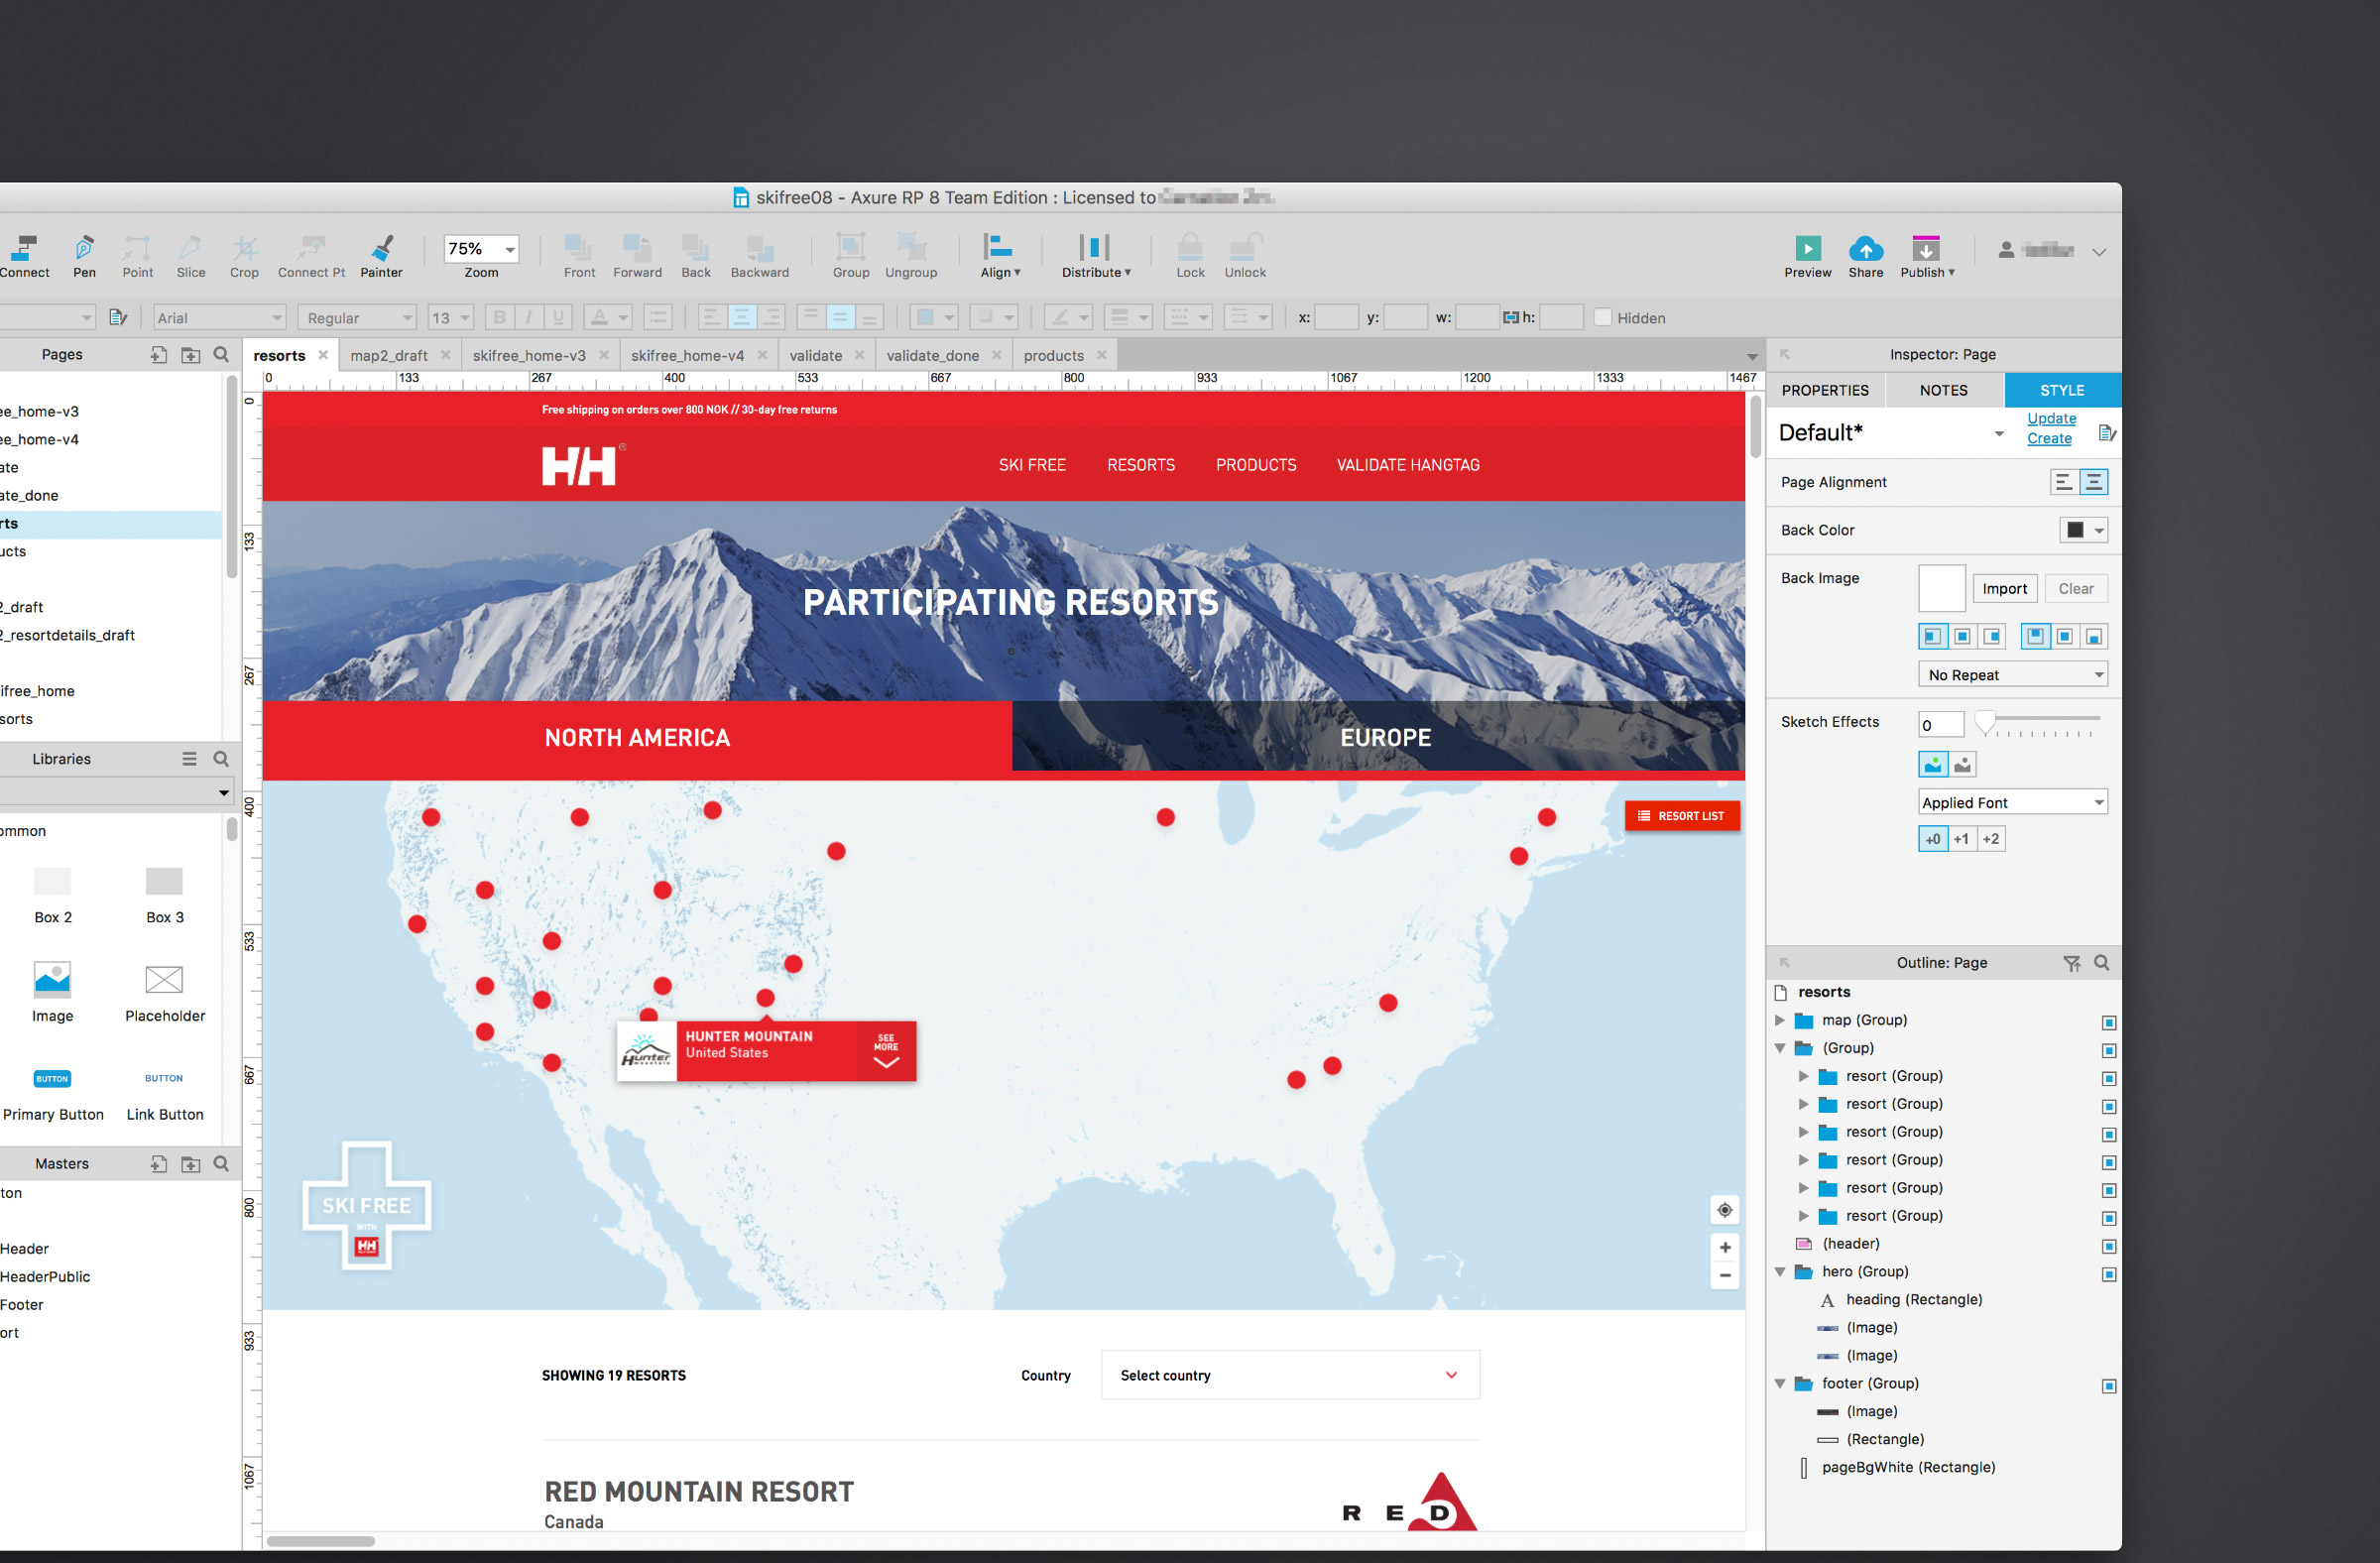Viewport: 2380px width, 1563px height.
Task: Select the Pen tool
Action: (x=84, y=248)
